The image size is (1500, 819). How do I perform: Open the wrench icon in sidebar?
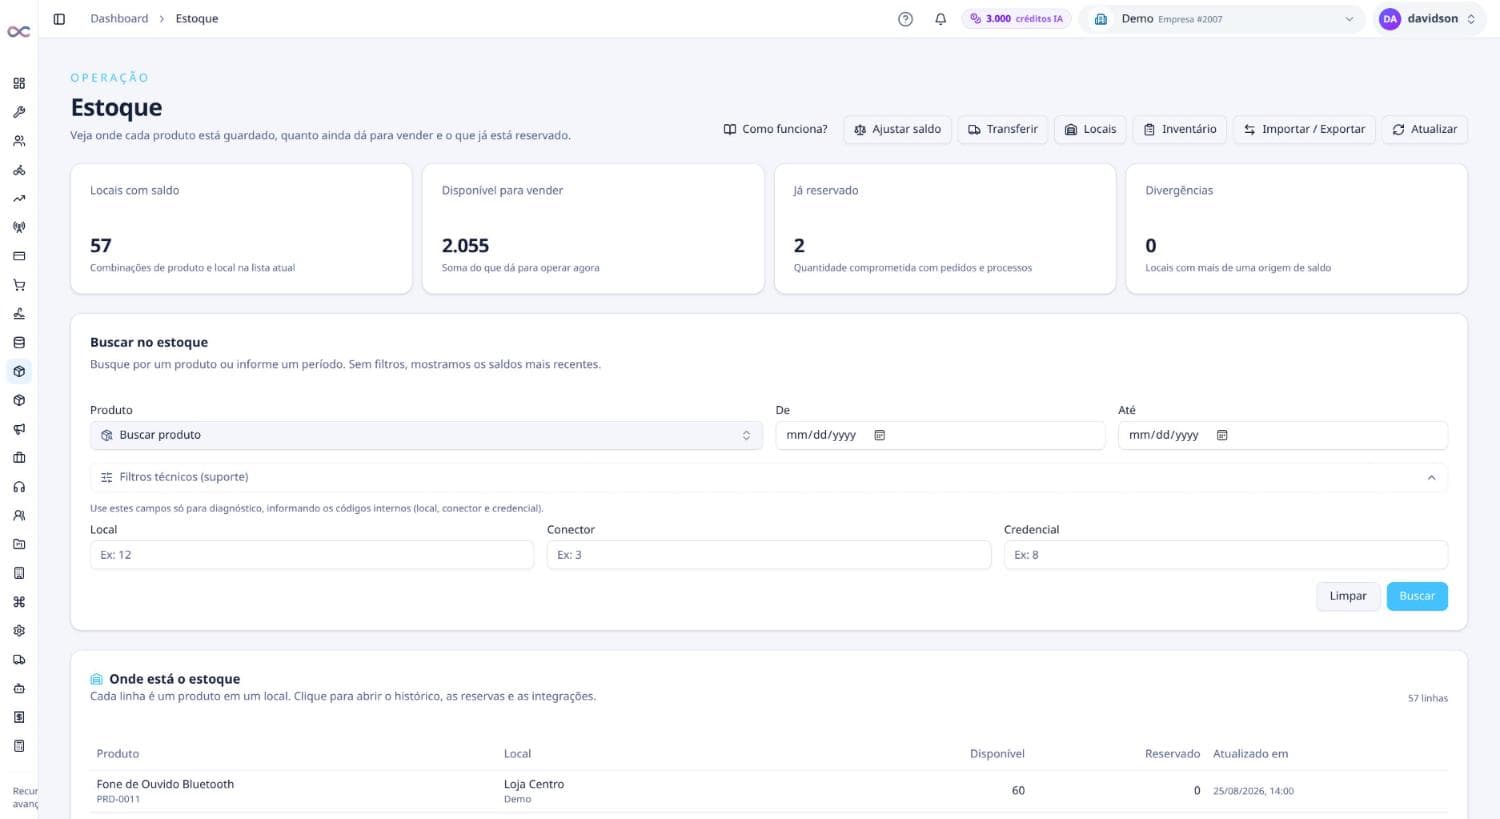click(19, 112)
